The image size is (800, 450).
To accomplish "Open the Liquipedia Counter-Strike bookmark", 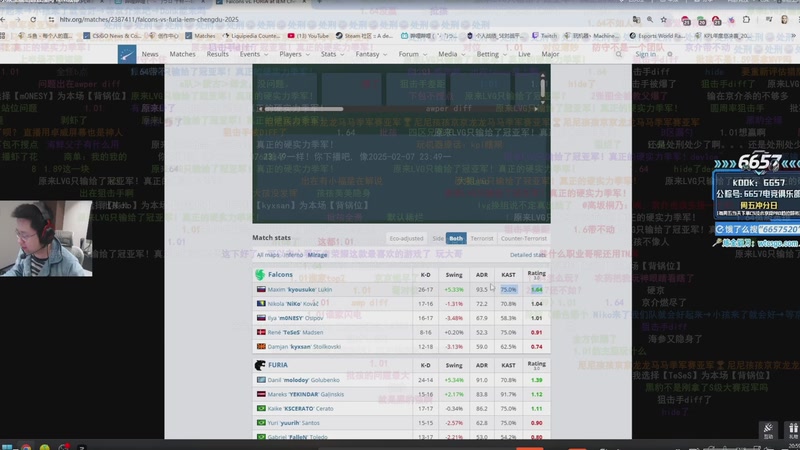I will [252, 36].
